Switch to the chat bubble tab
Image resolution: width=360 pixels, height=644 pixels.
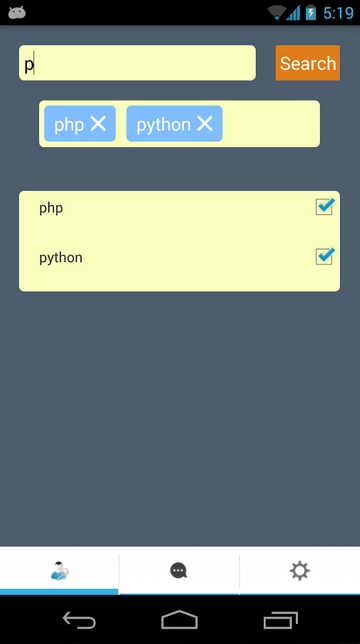pos(179,570)
